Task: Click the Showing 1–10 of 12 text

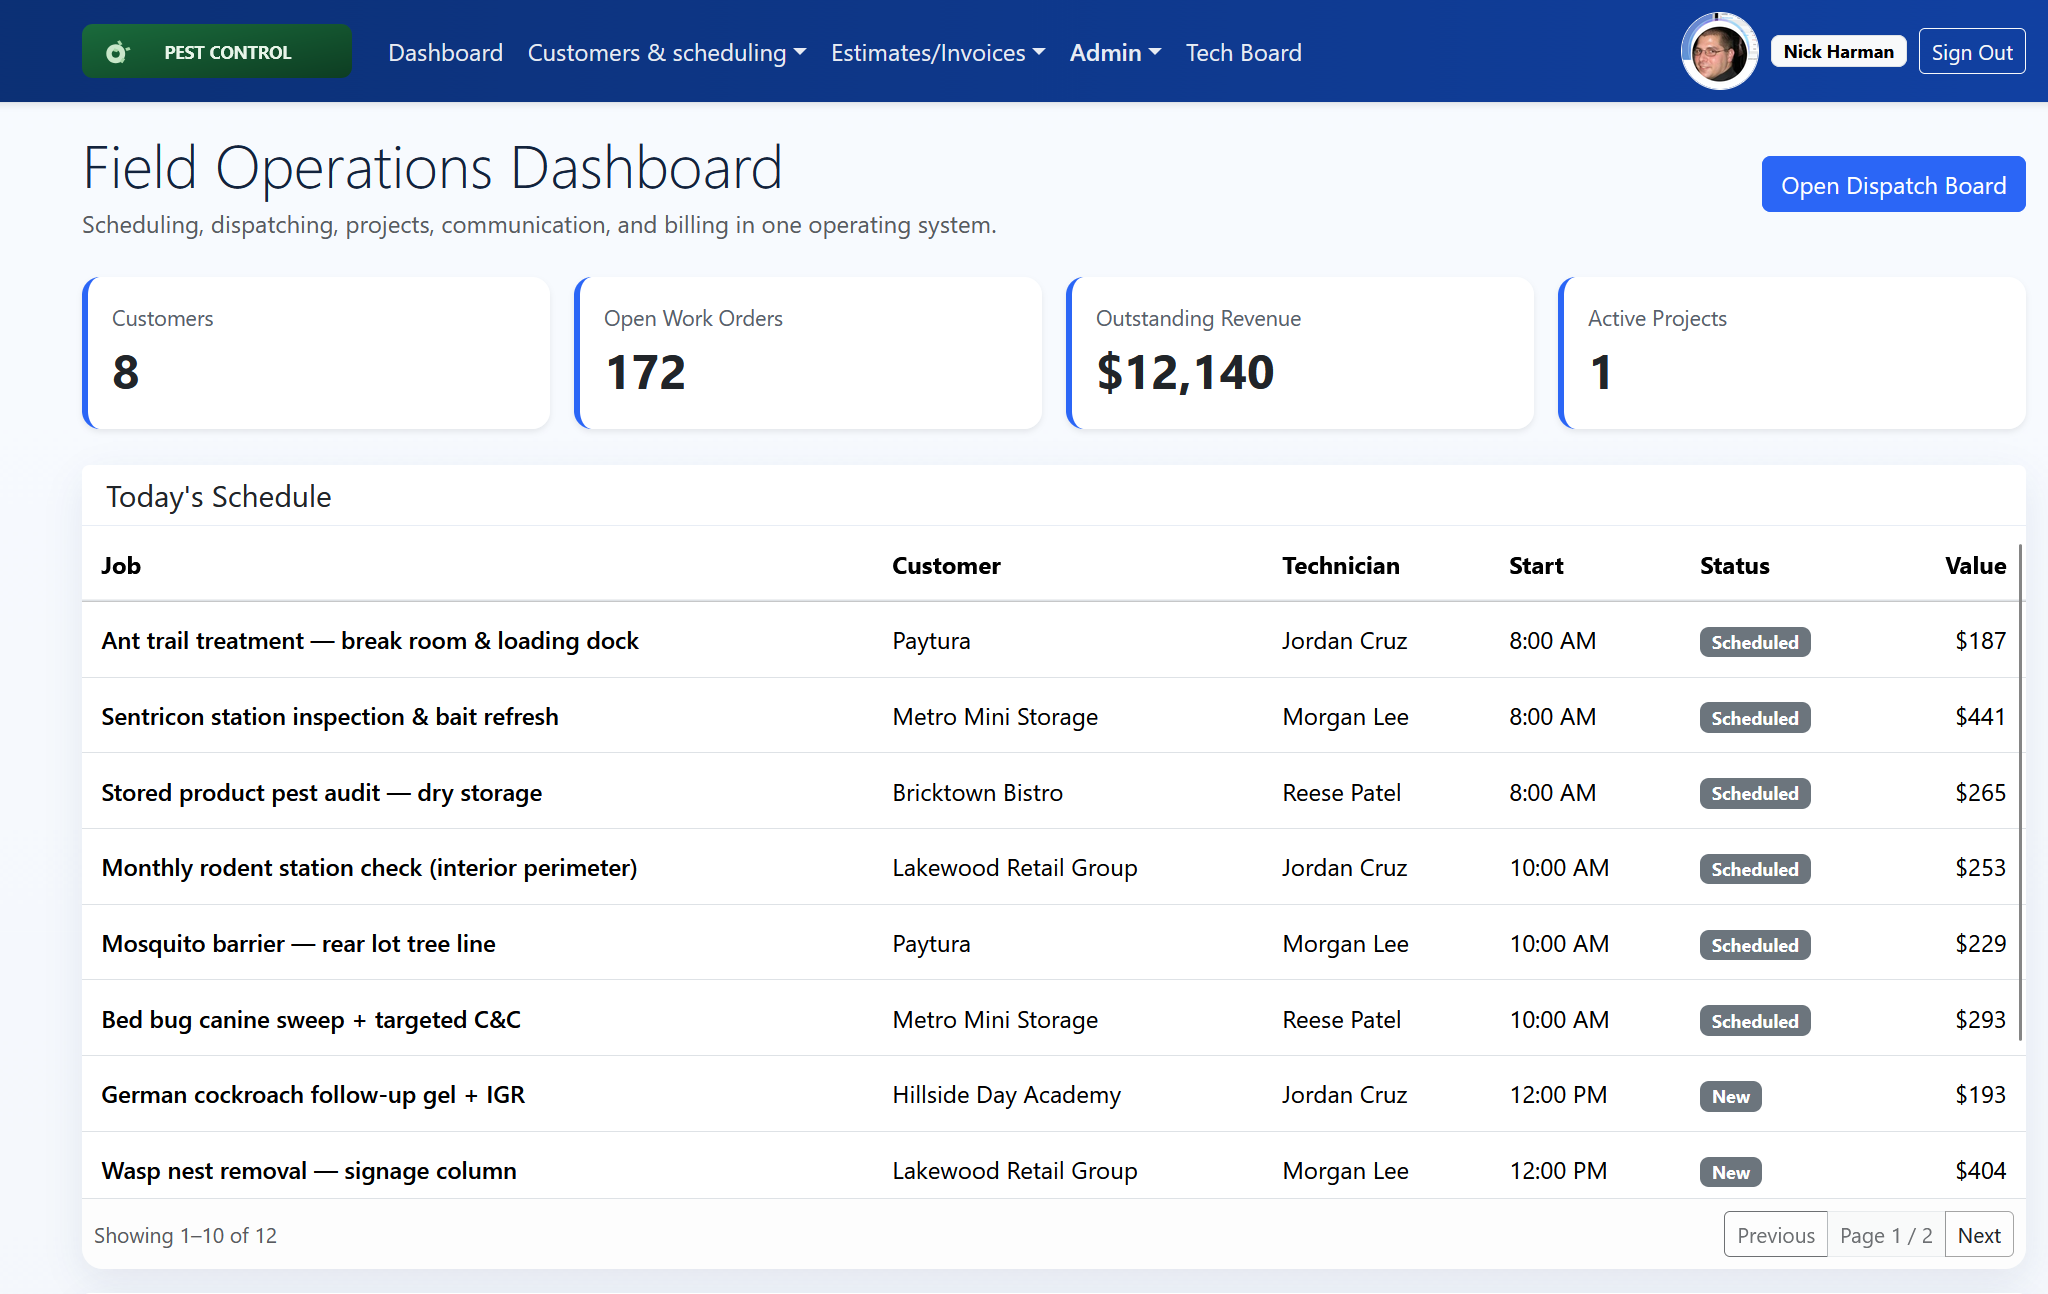Action: pyautogui.click(x=185, y=1235)
